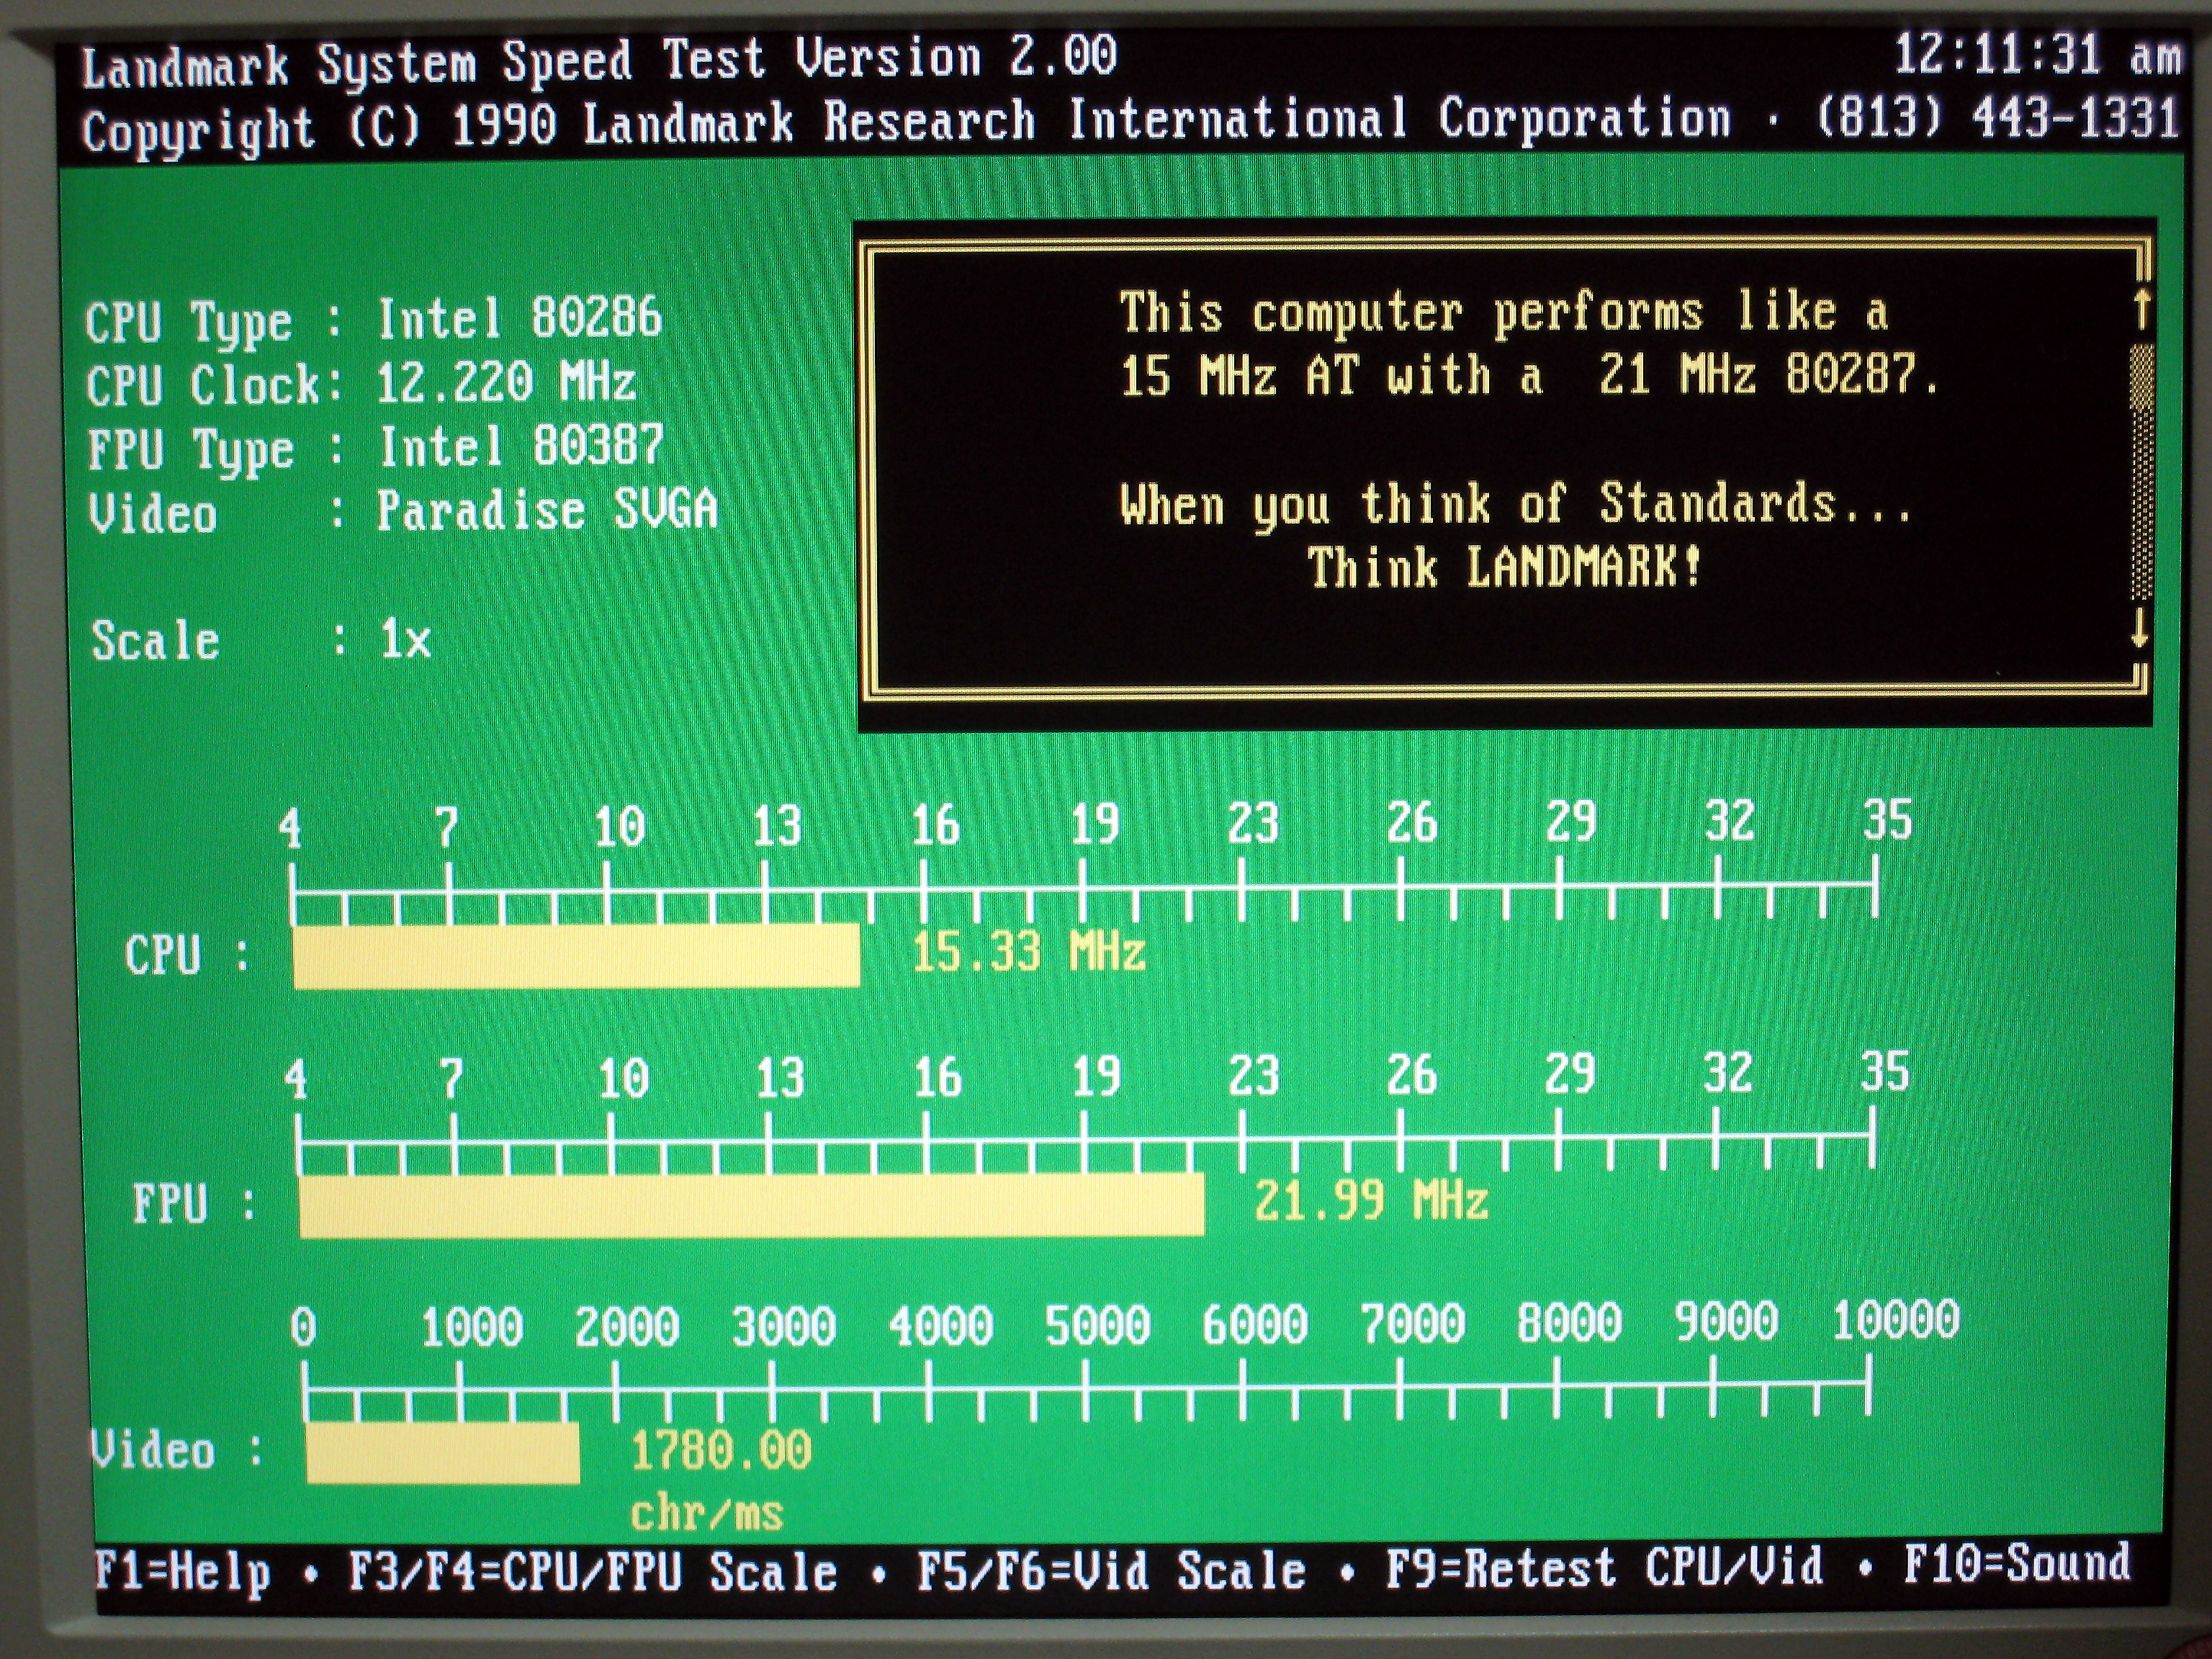The height and width of the screenshot is (1659, 2212).
Task: Click the 1780.00 video value
Action: coord(721,1450)
